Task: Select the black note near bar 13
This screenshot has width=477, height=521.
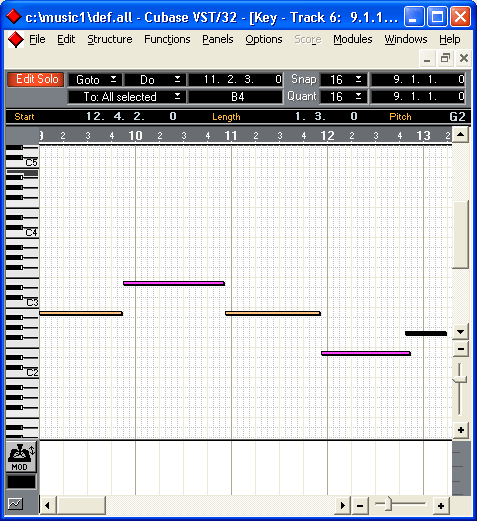Action: pyautogui.click(x=426, y=333)
